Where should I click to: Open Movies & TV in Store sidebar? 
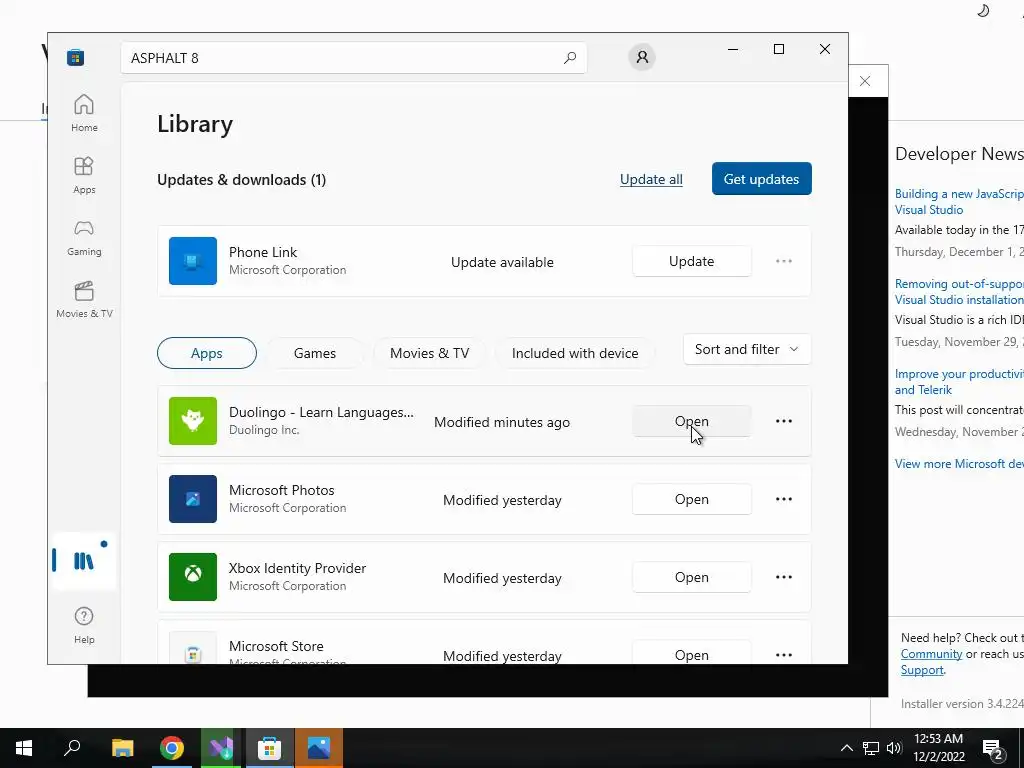click(84, 299)
